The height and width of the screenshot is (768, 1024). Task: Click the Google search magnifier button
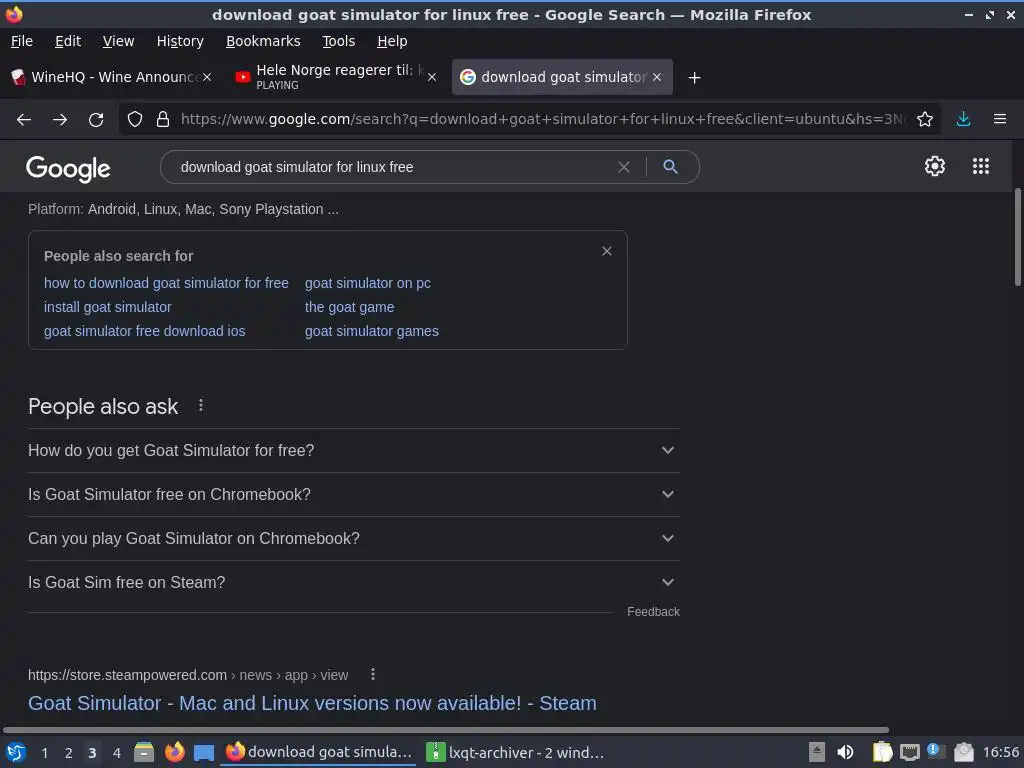pyautogui.click(x=670, y=167)
